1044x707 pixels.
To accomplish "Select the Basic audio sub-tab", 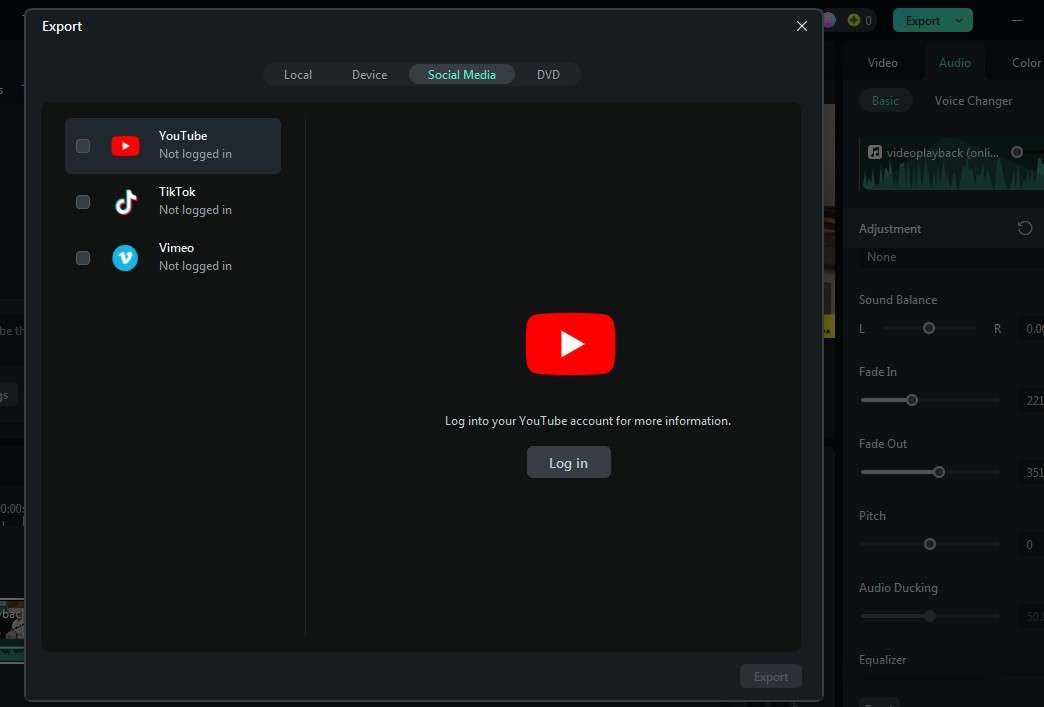I will point(885,101).
